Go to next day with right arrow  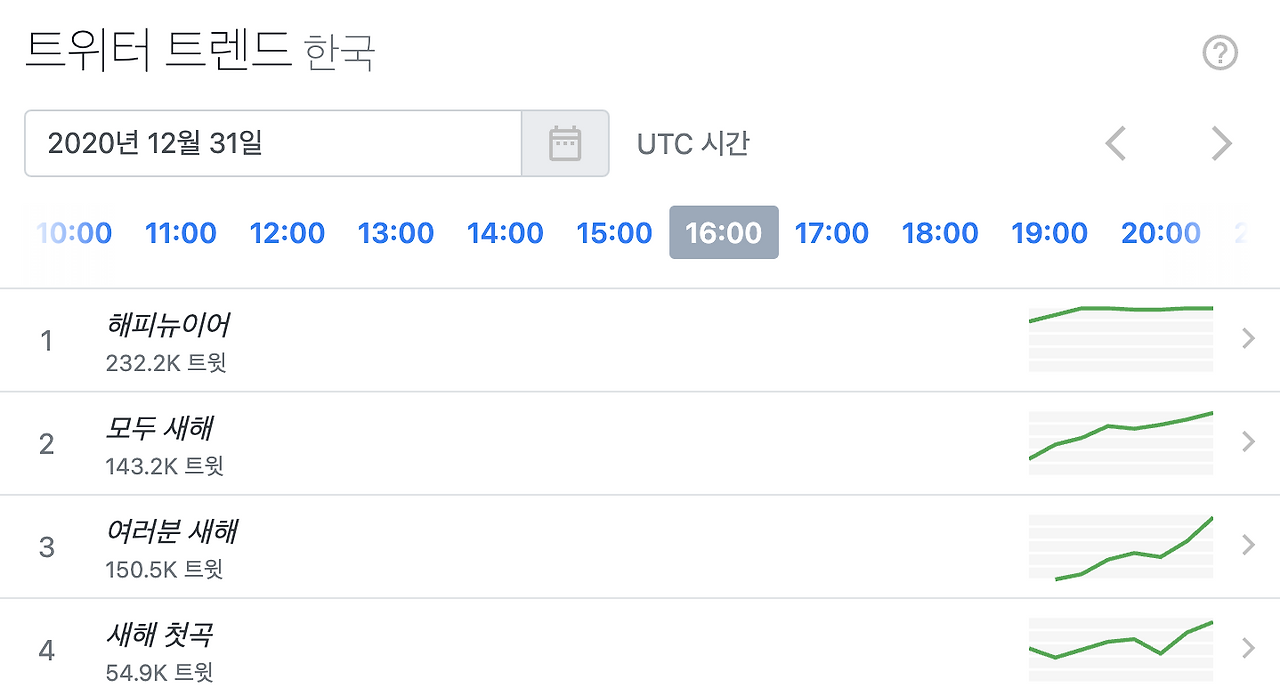(x=1221, y=143)
